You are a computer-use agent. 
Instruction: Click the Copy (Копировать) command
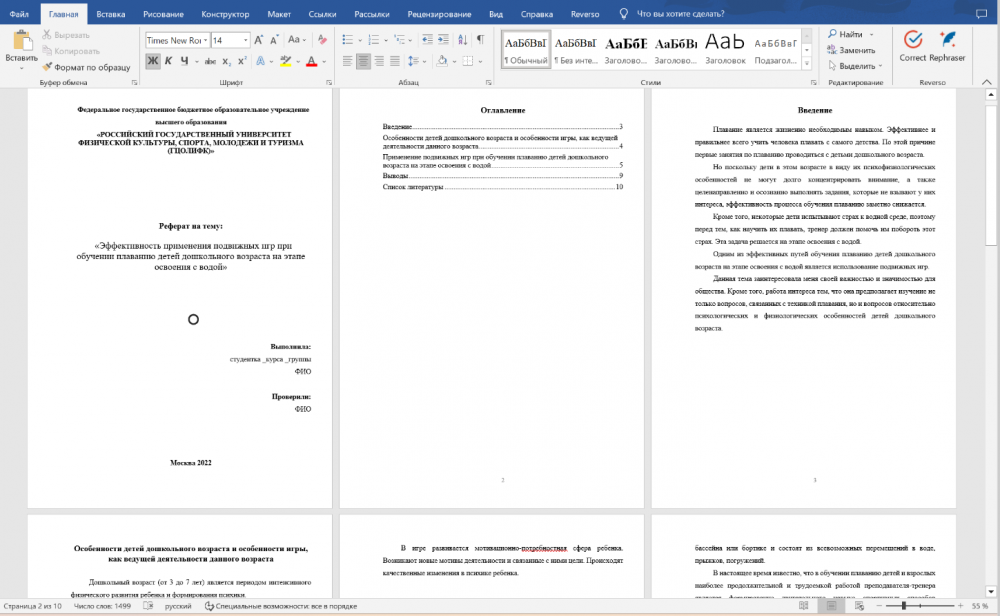(71, 51)
